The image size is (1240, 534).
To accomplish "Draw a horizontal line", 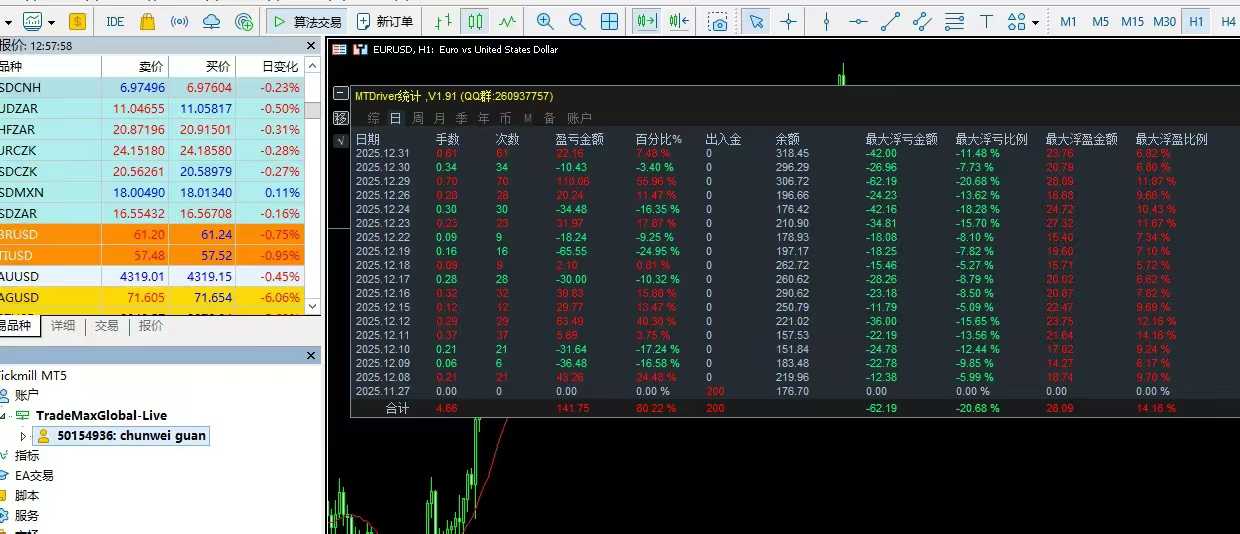I will tap(858, 21).
